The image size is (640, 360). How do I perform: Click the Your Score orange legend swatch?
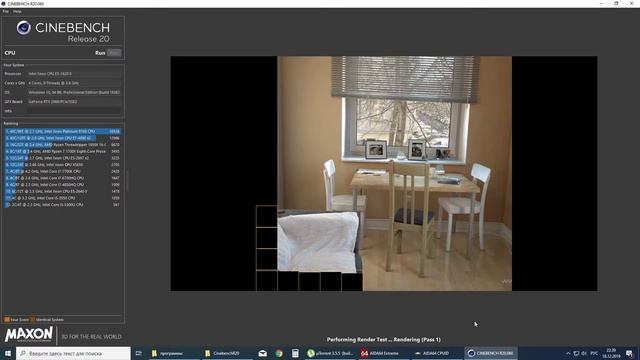coord(7,320)
